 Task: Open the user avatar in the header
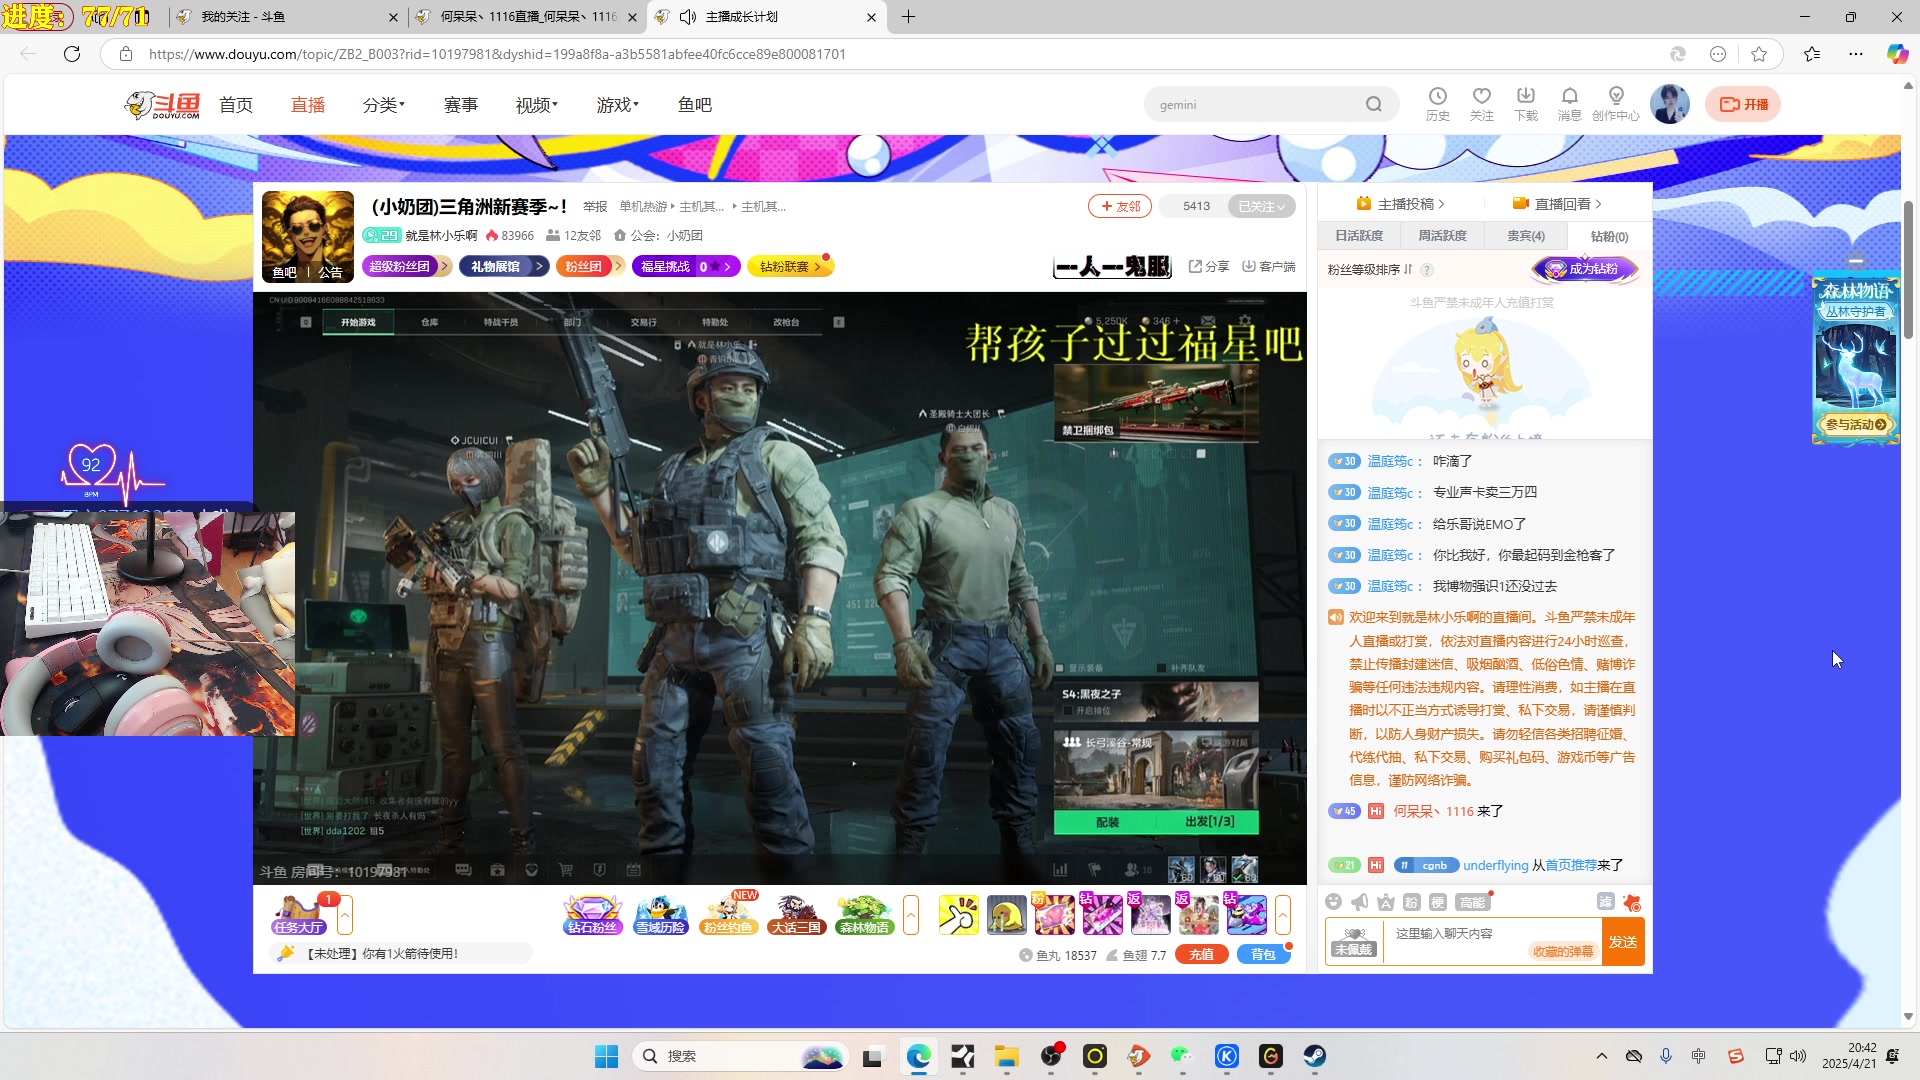(x=1670, y=104)
